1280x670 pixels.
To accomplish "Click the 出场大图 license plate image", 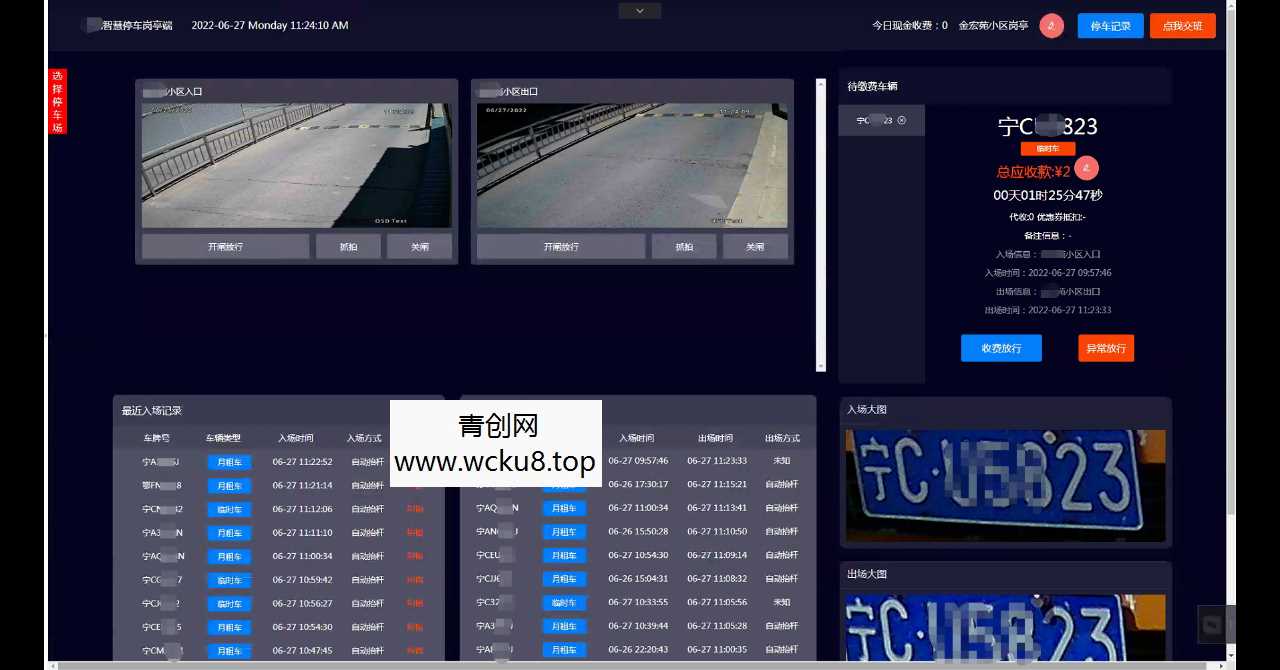I will coord(1004,630).
